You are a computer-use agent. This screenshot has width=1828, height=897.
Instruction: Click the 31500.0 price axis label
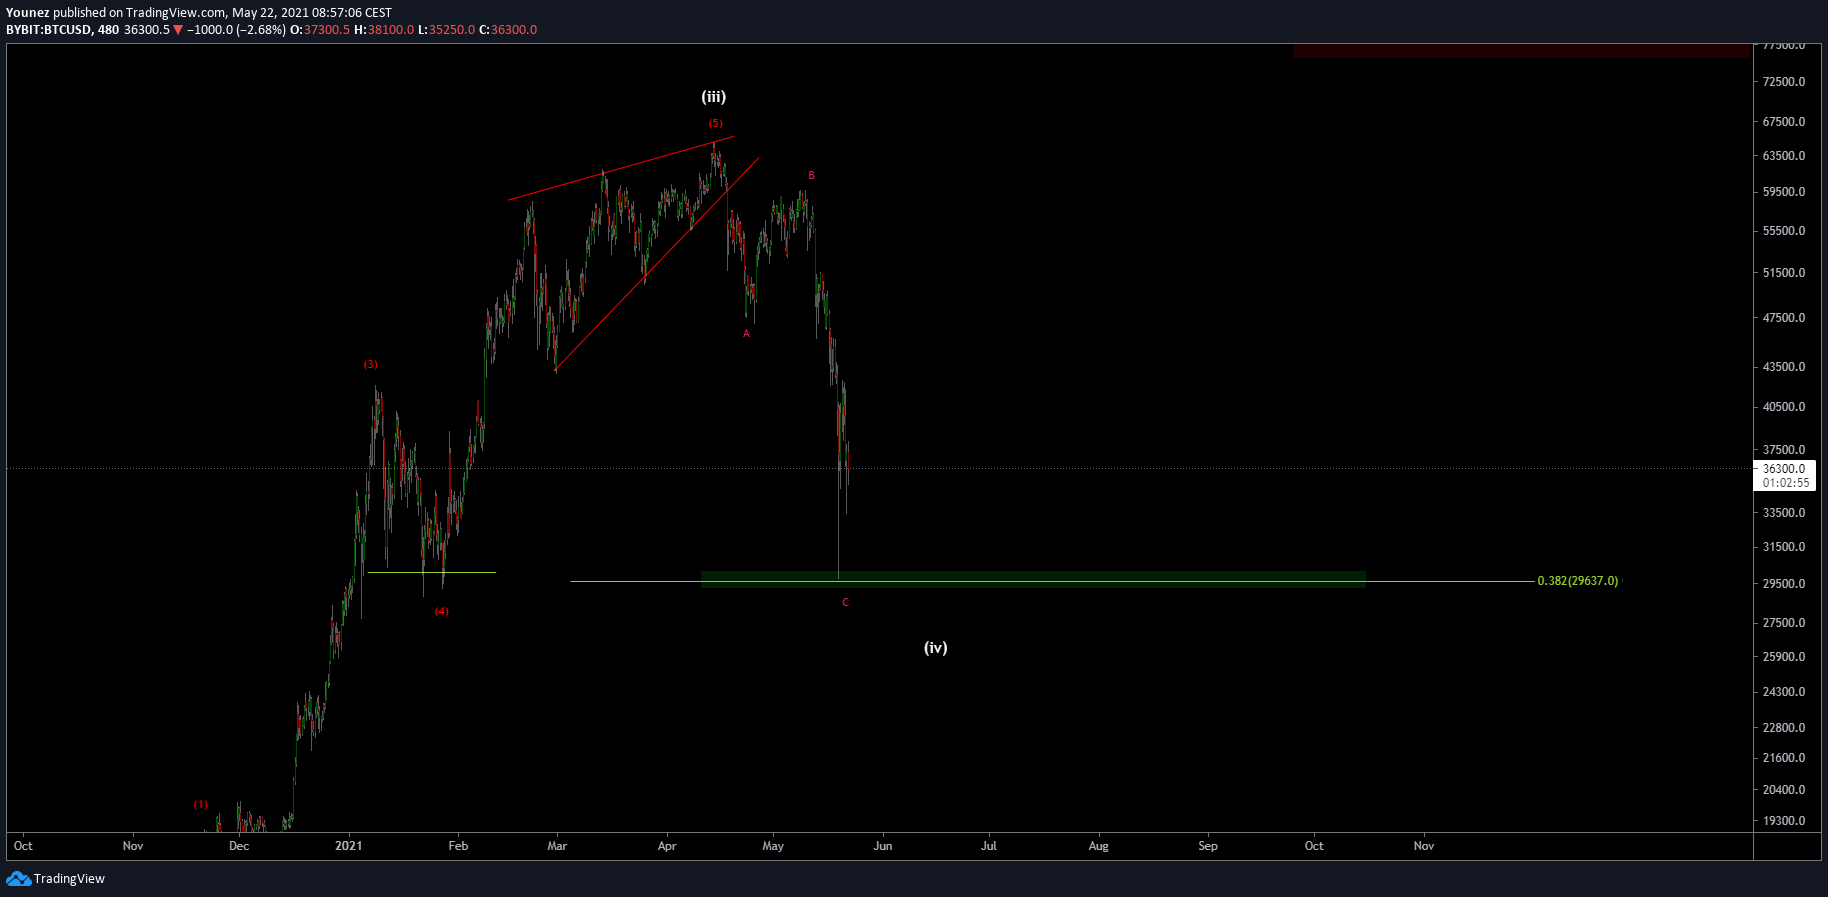pyautogui.click(x=1784, y=547)
